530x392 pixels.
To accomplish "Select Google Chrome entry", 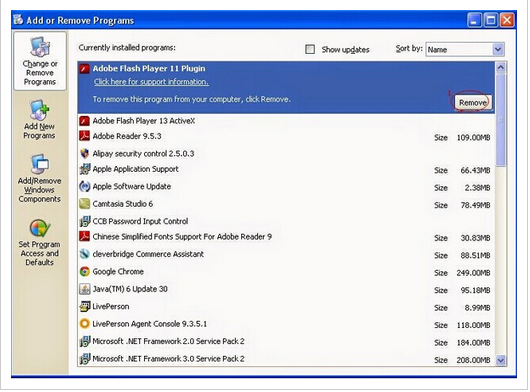I will click(286, 272).
